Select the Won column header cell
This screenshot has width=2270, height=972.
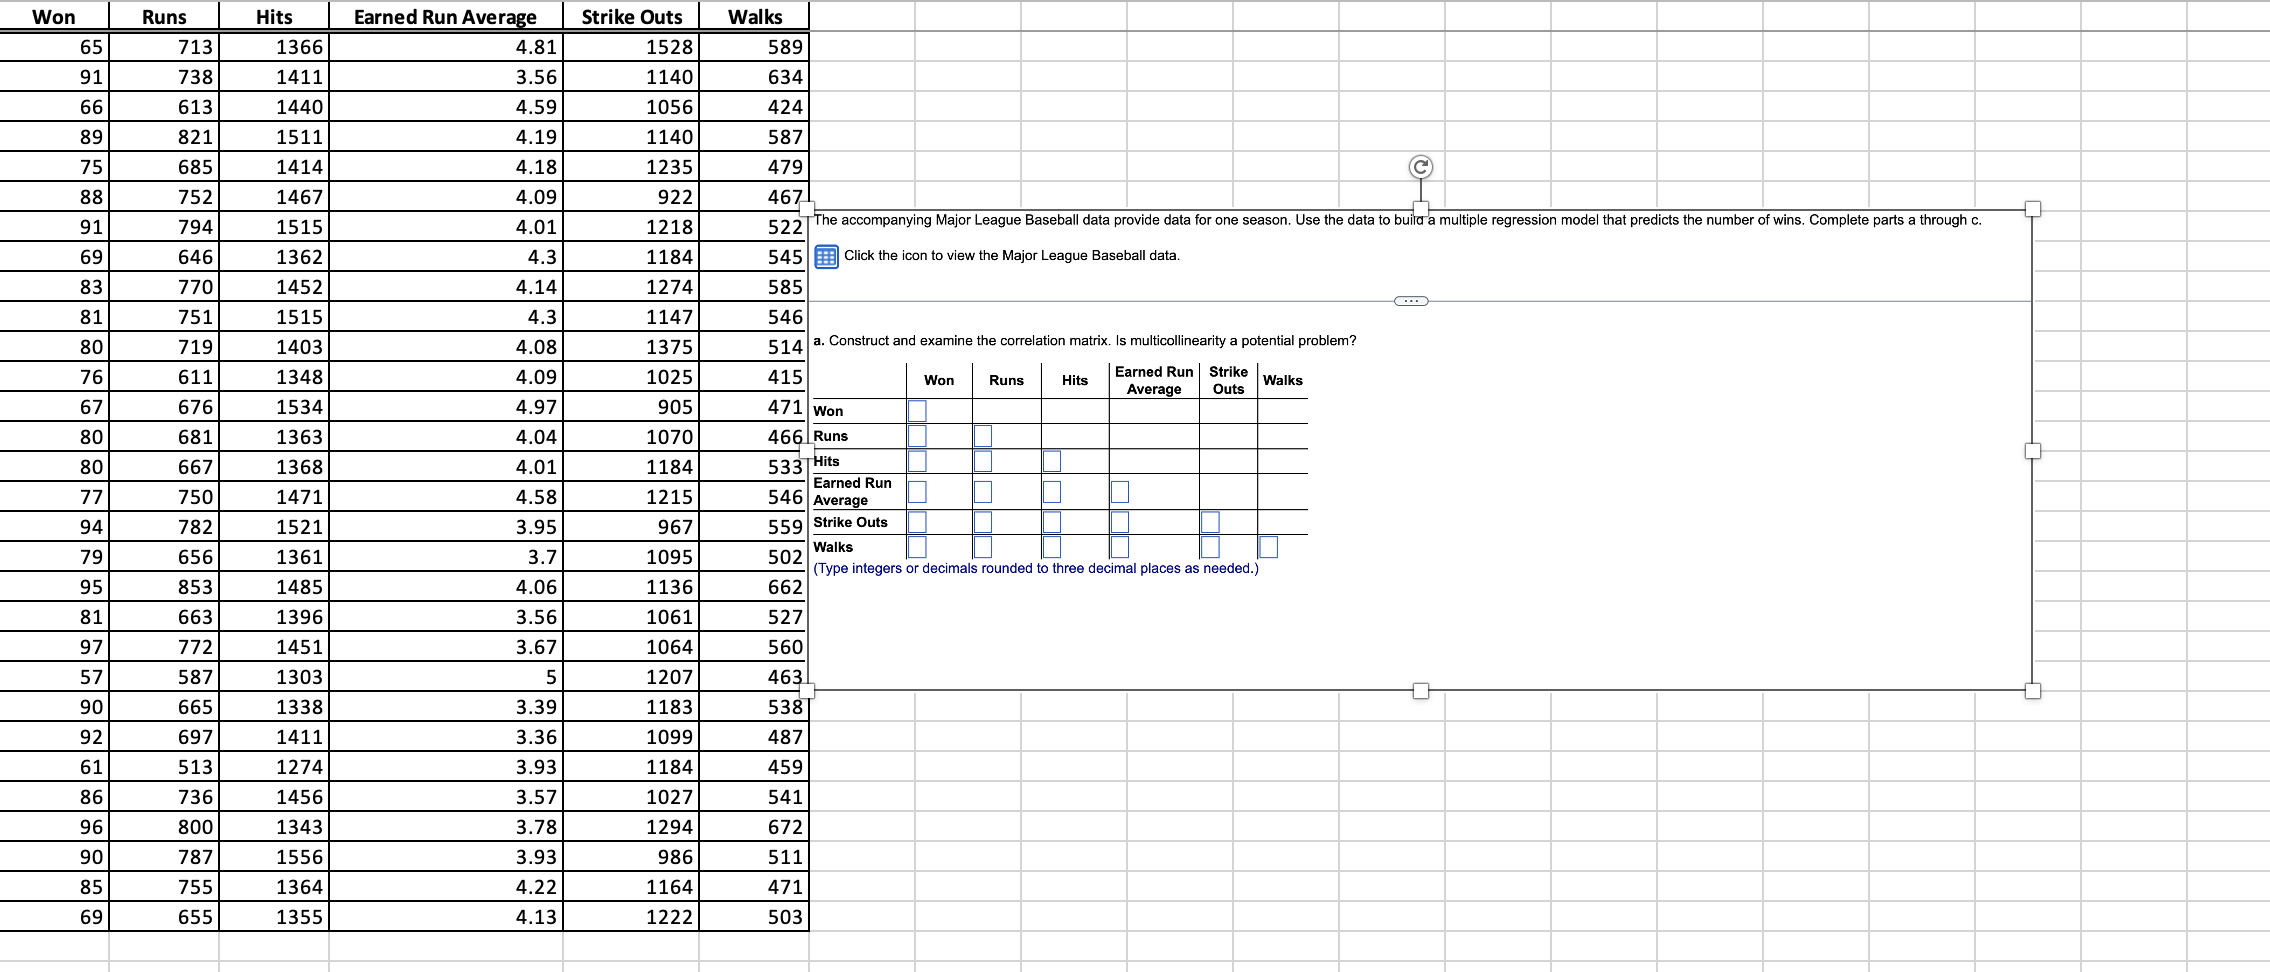pos(54,16)
